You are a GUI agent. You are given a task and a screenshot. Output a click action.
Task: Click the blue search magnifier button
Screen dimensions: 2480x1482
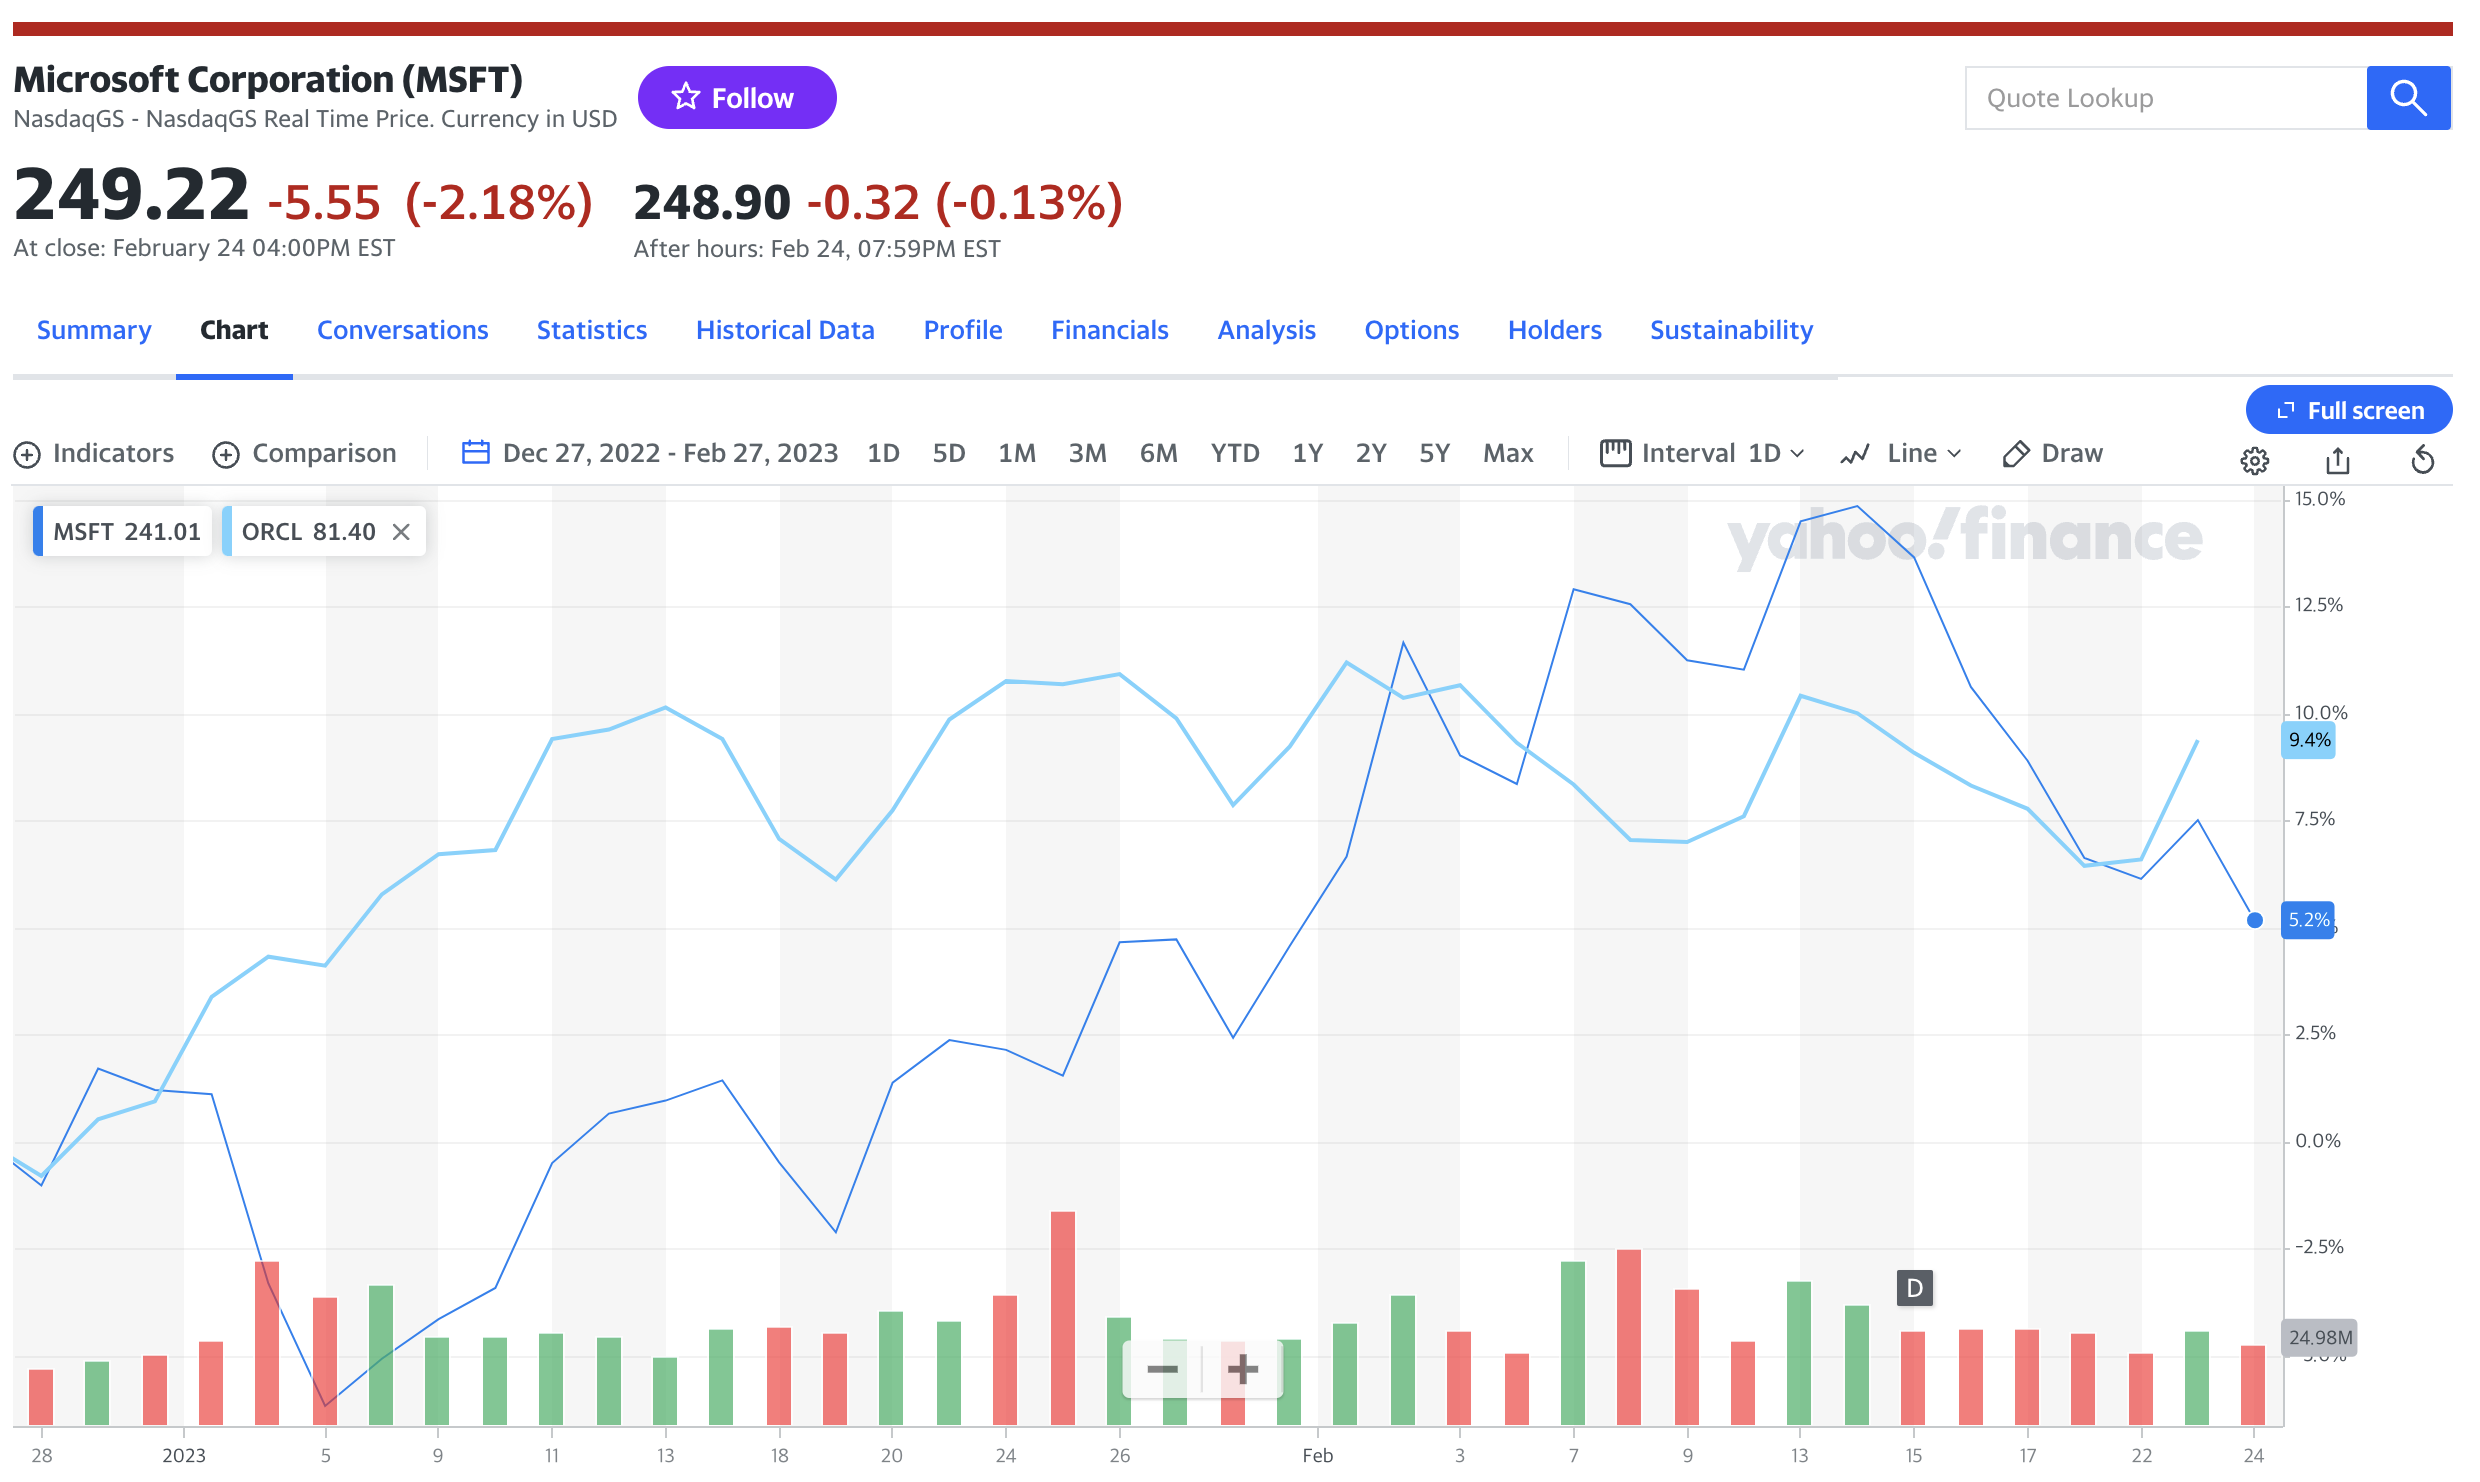coord(2407,98)
